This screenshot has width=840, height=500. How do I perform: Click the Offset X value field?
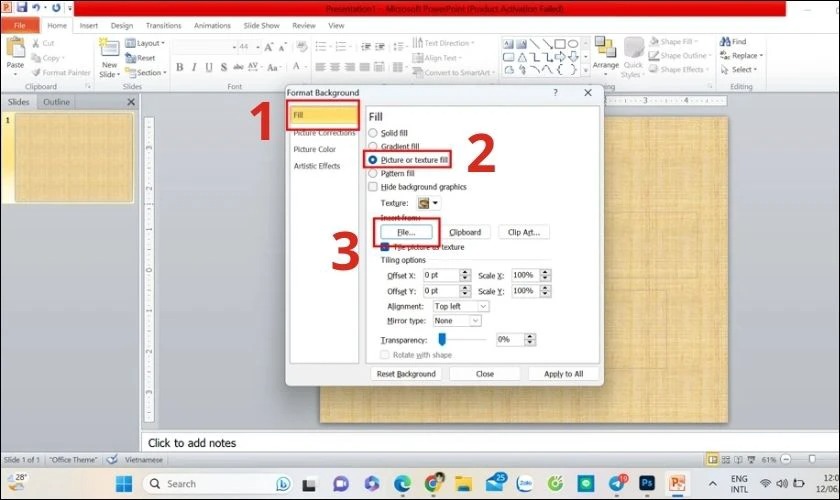pos(441,275)
